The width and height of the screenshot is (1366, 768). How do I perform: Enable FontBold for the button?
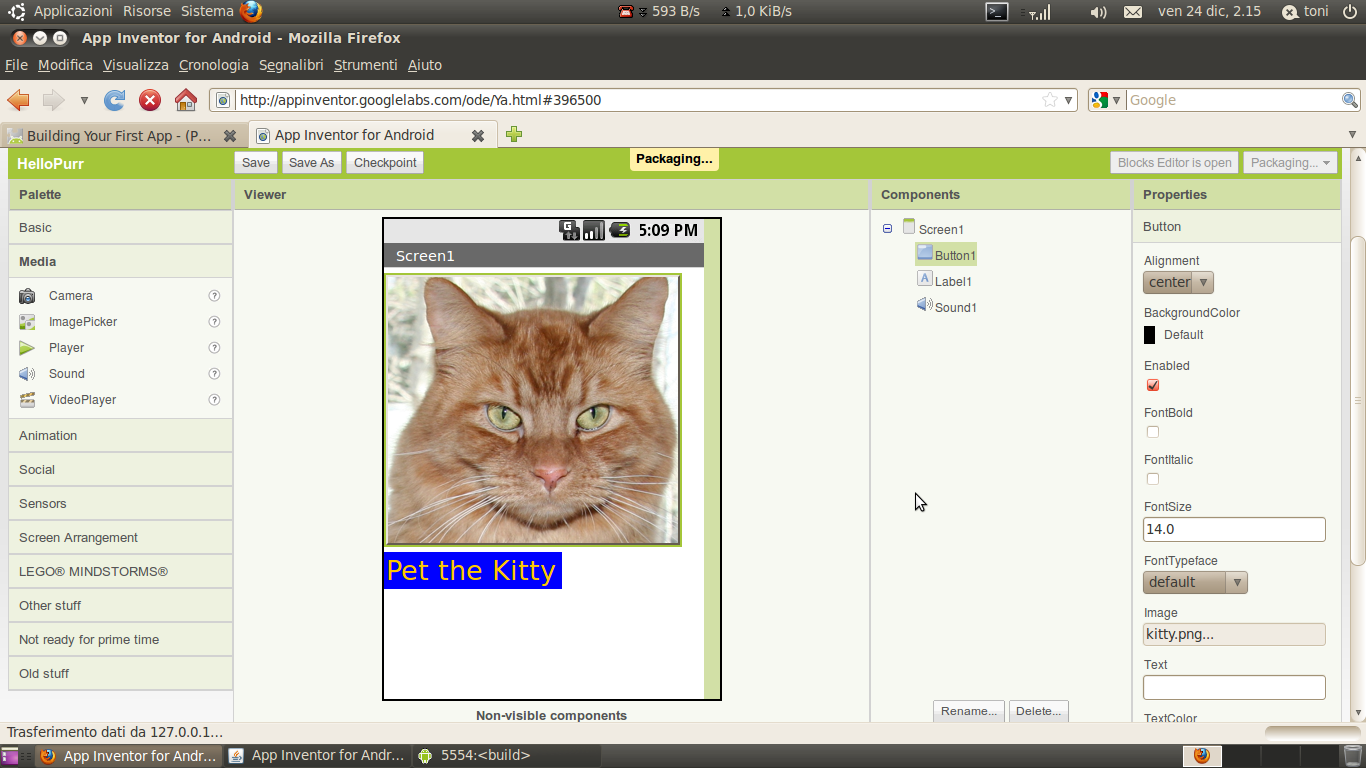[x=1152, y=431]
